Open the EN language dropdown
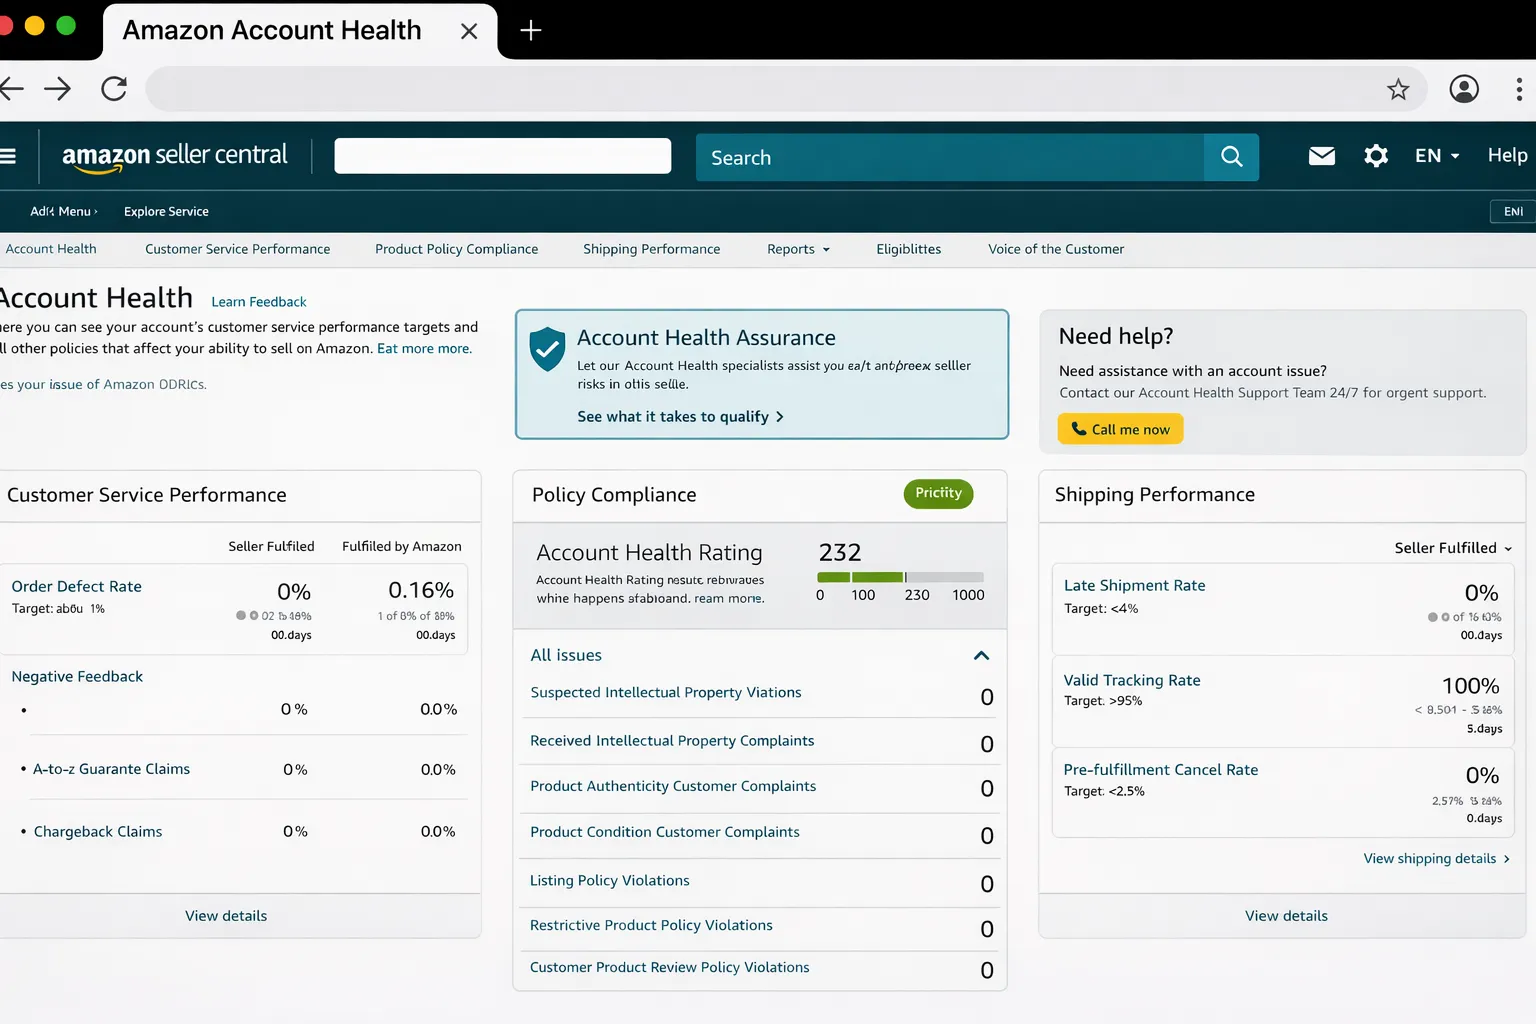 (x=1437, y=155)
